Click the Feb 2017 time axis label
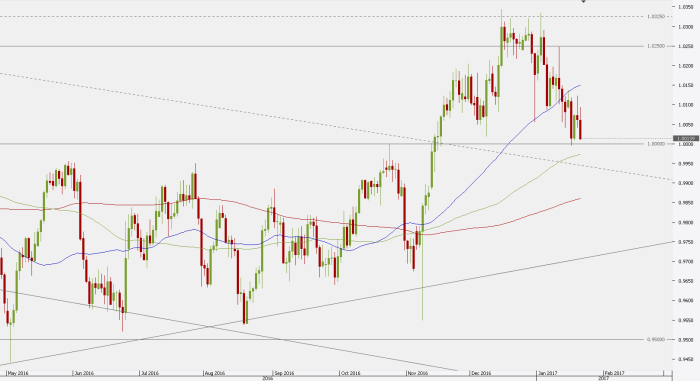 click(x=615, y=373)
